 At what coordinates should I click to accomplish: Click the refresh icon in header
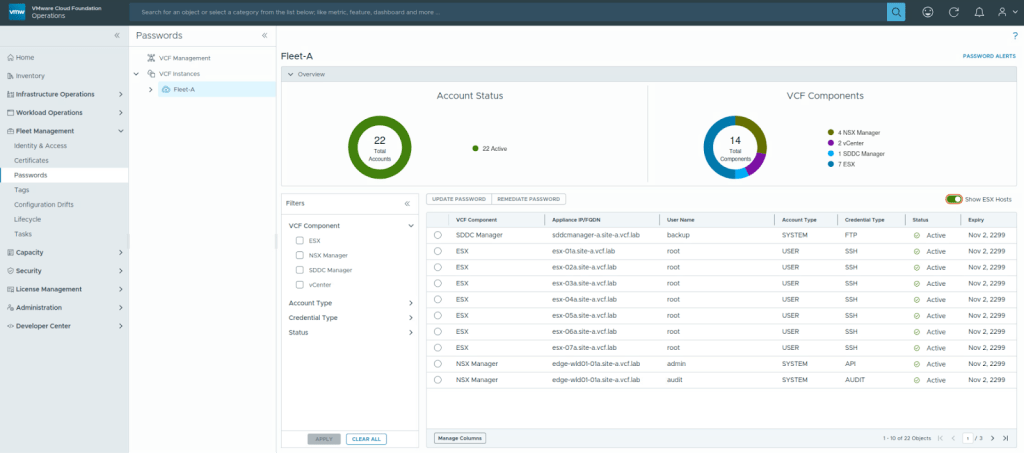(x=953, y=12)
